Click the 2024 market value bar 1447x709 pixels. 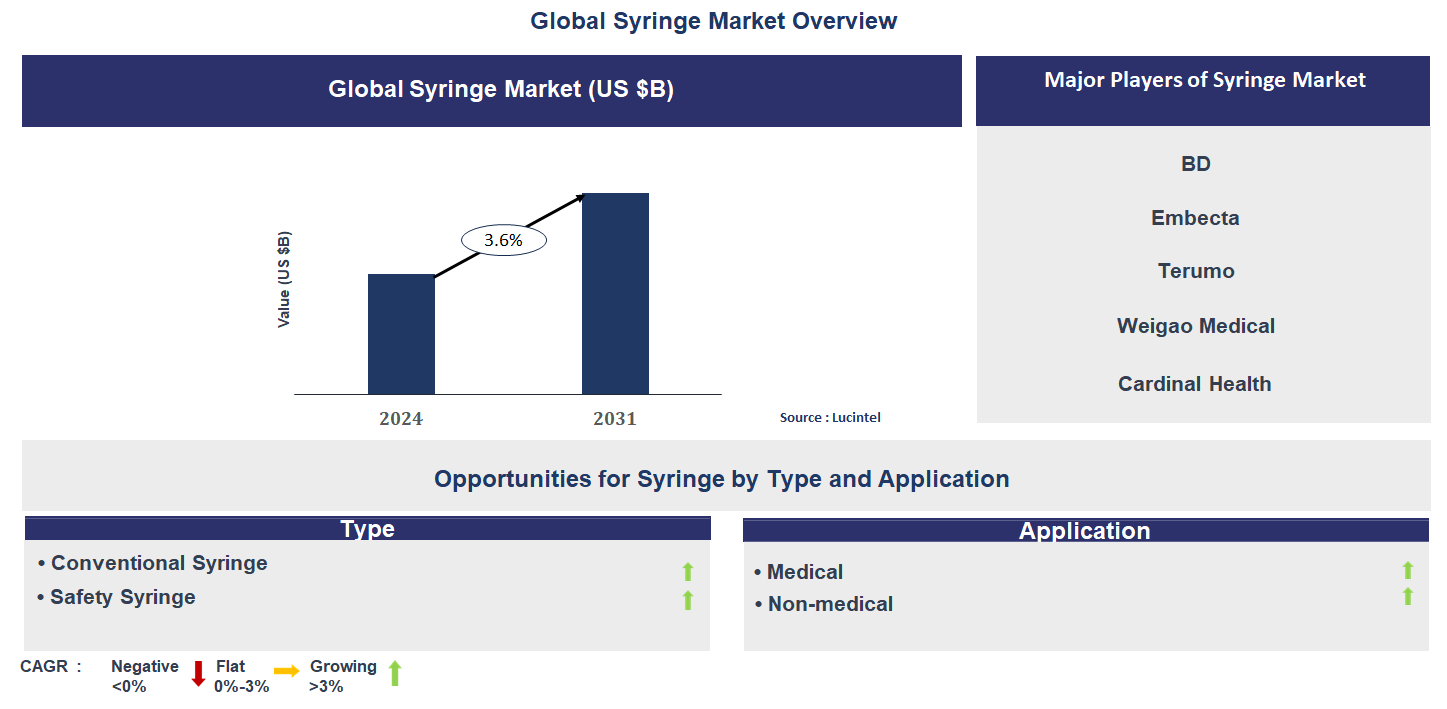401,333
